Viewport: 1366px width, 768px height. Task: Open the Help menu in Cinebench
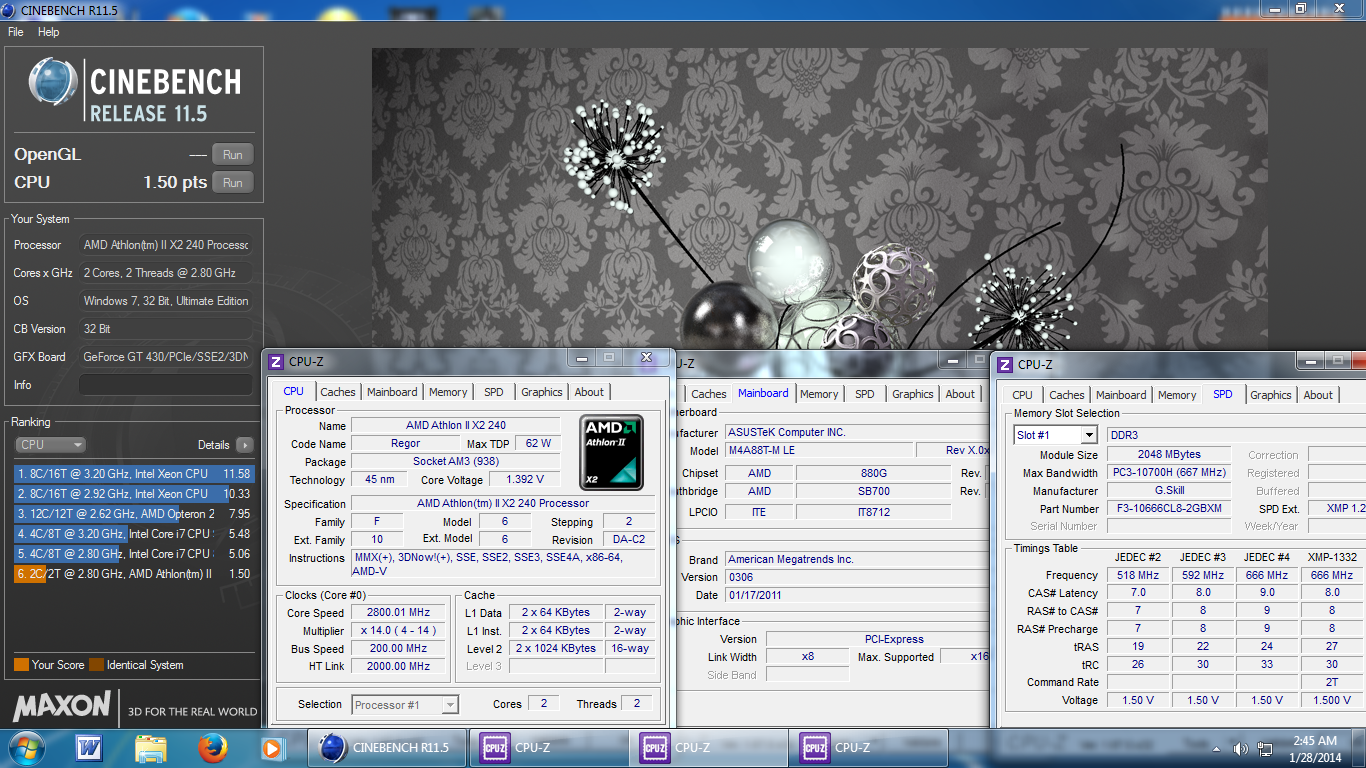click(49, 32)
